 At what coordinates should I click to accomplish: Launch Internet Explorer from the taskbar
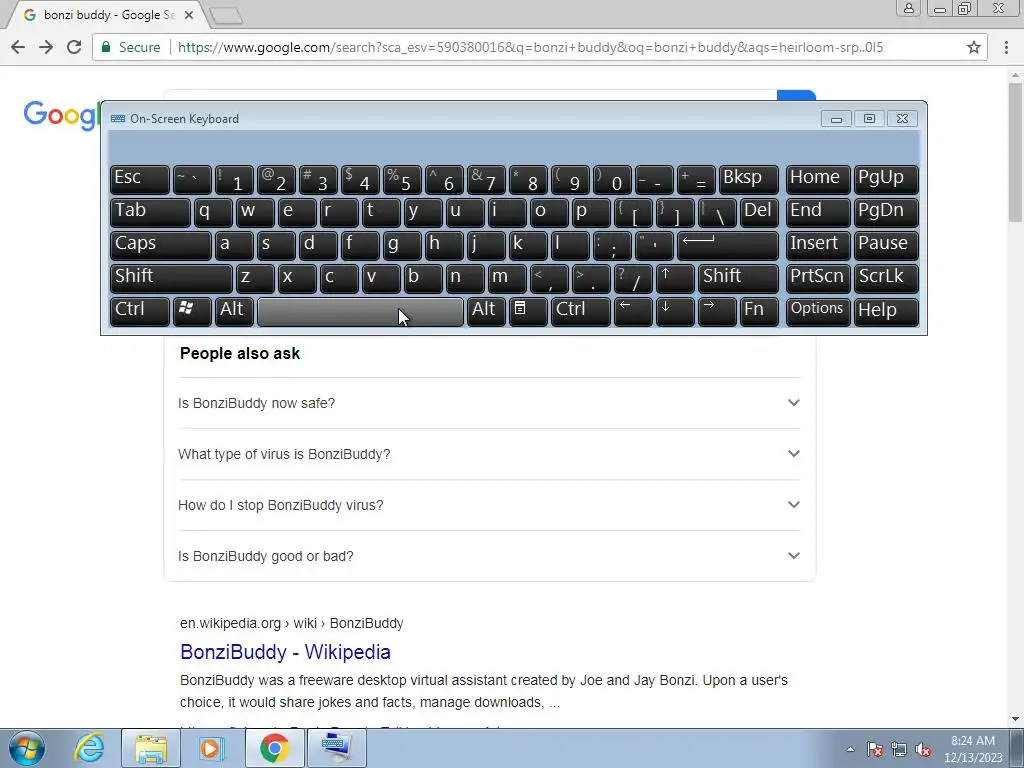click(x=89, y=748)
